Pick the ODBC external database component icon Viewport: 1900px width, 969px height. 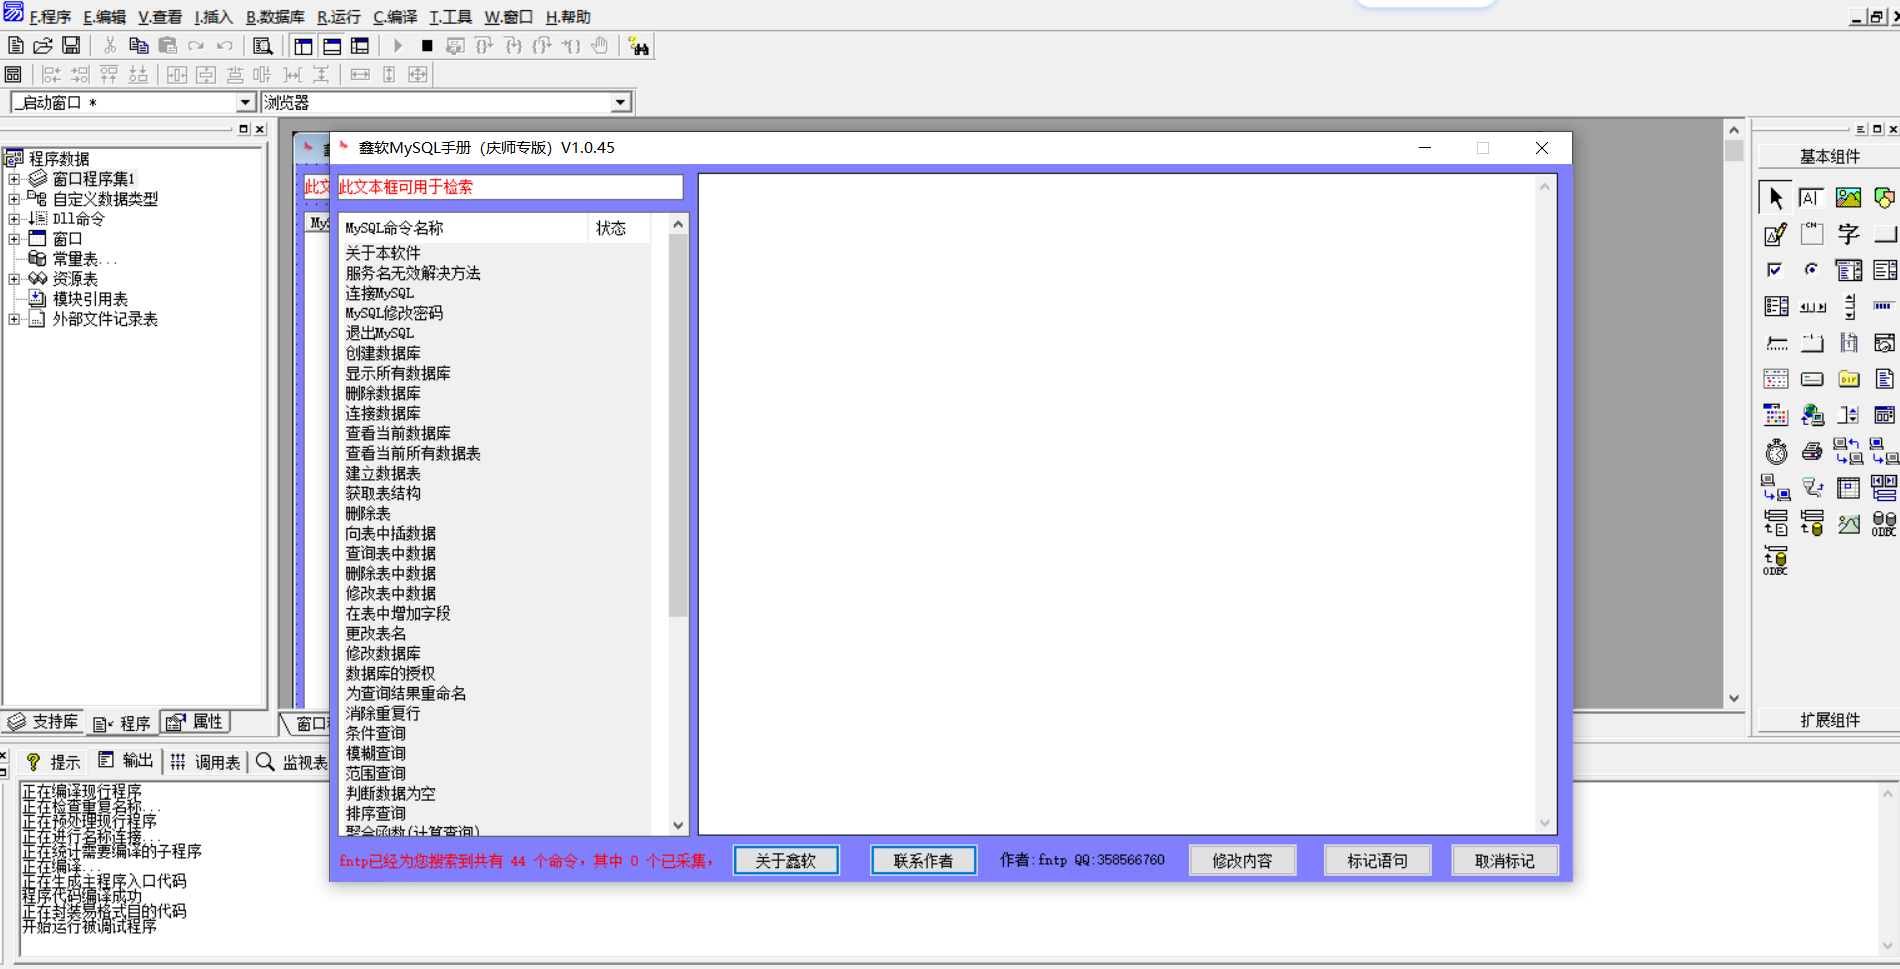[x=1884, y=523]
